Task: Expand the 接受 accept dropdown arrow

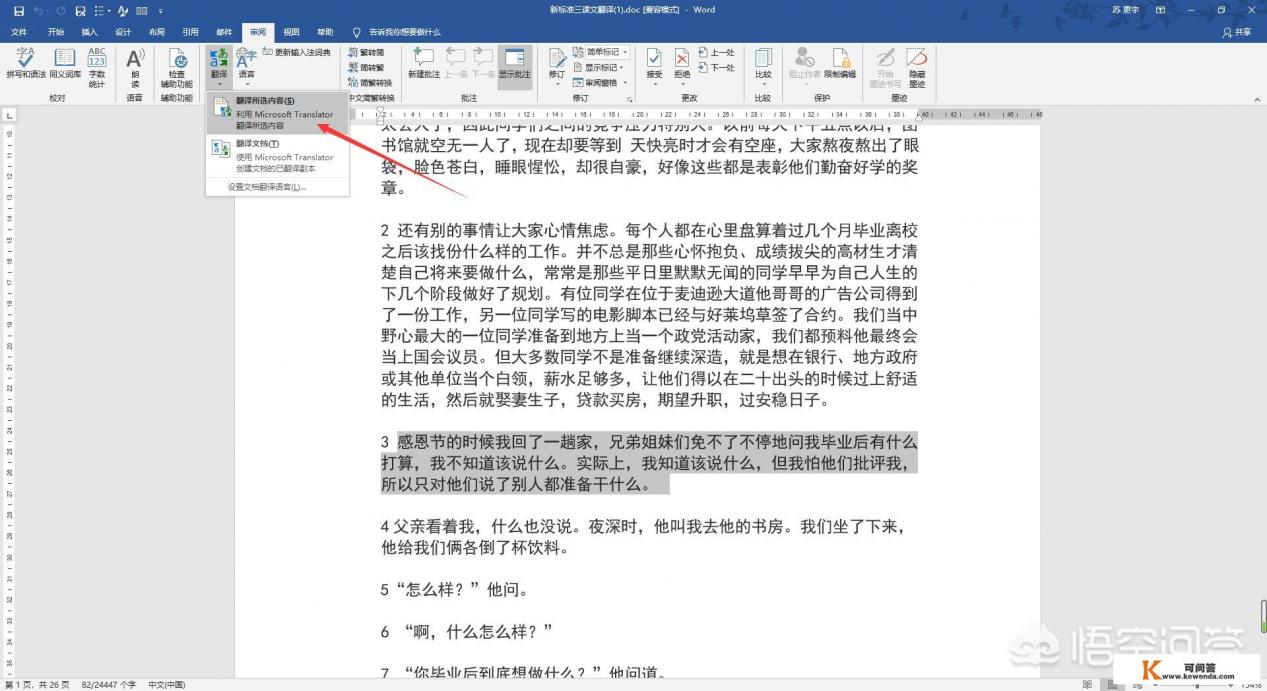Action: click(x=654, y=84)
